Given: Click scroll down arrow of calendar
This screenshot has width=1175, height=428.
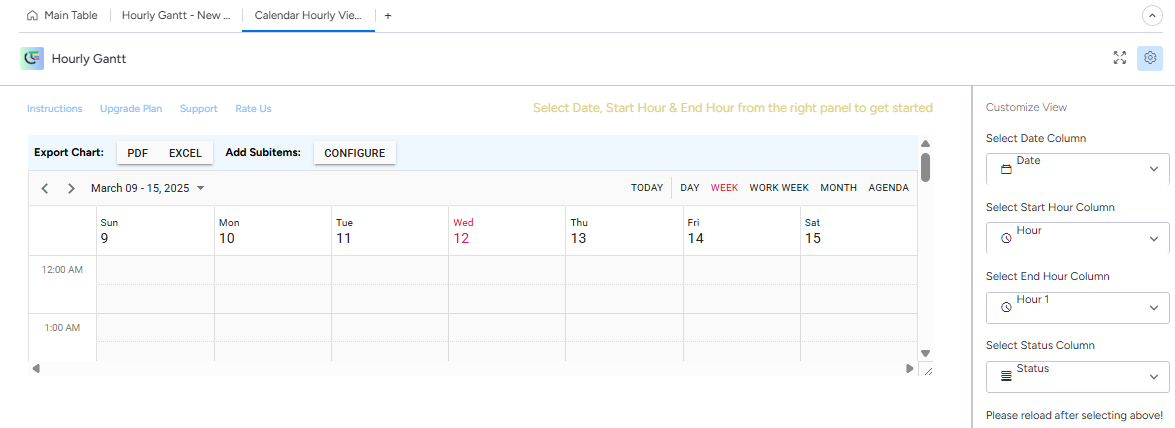Looking at the screenshot, I should [925, 353].
